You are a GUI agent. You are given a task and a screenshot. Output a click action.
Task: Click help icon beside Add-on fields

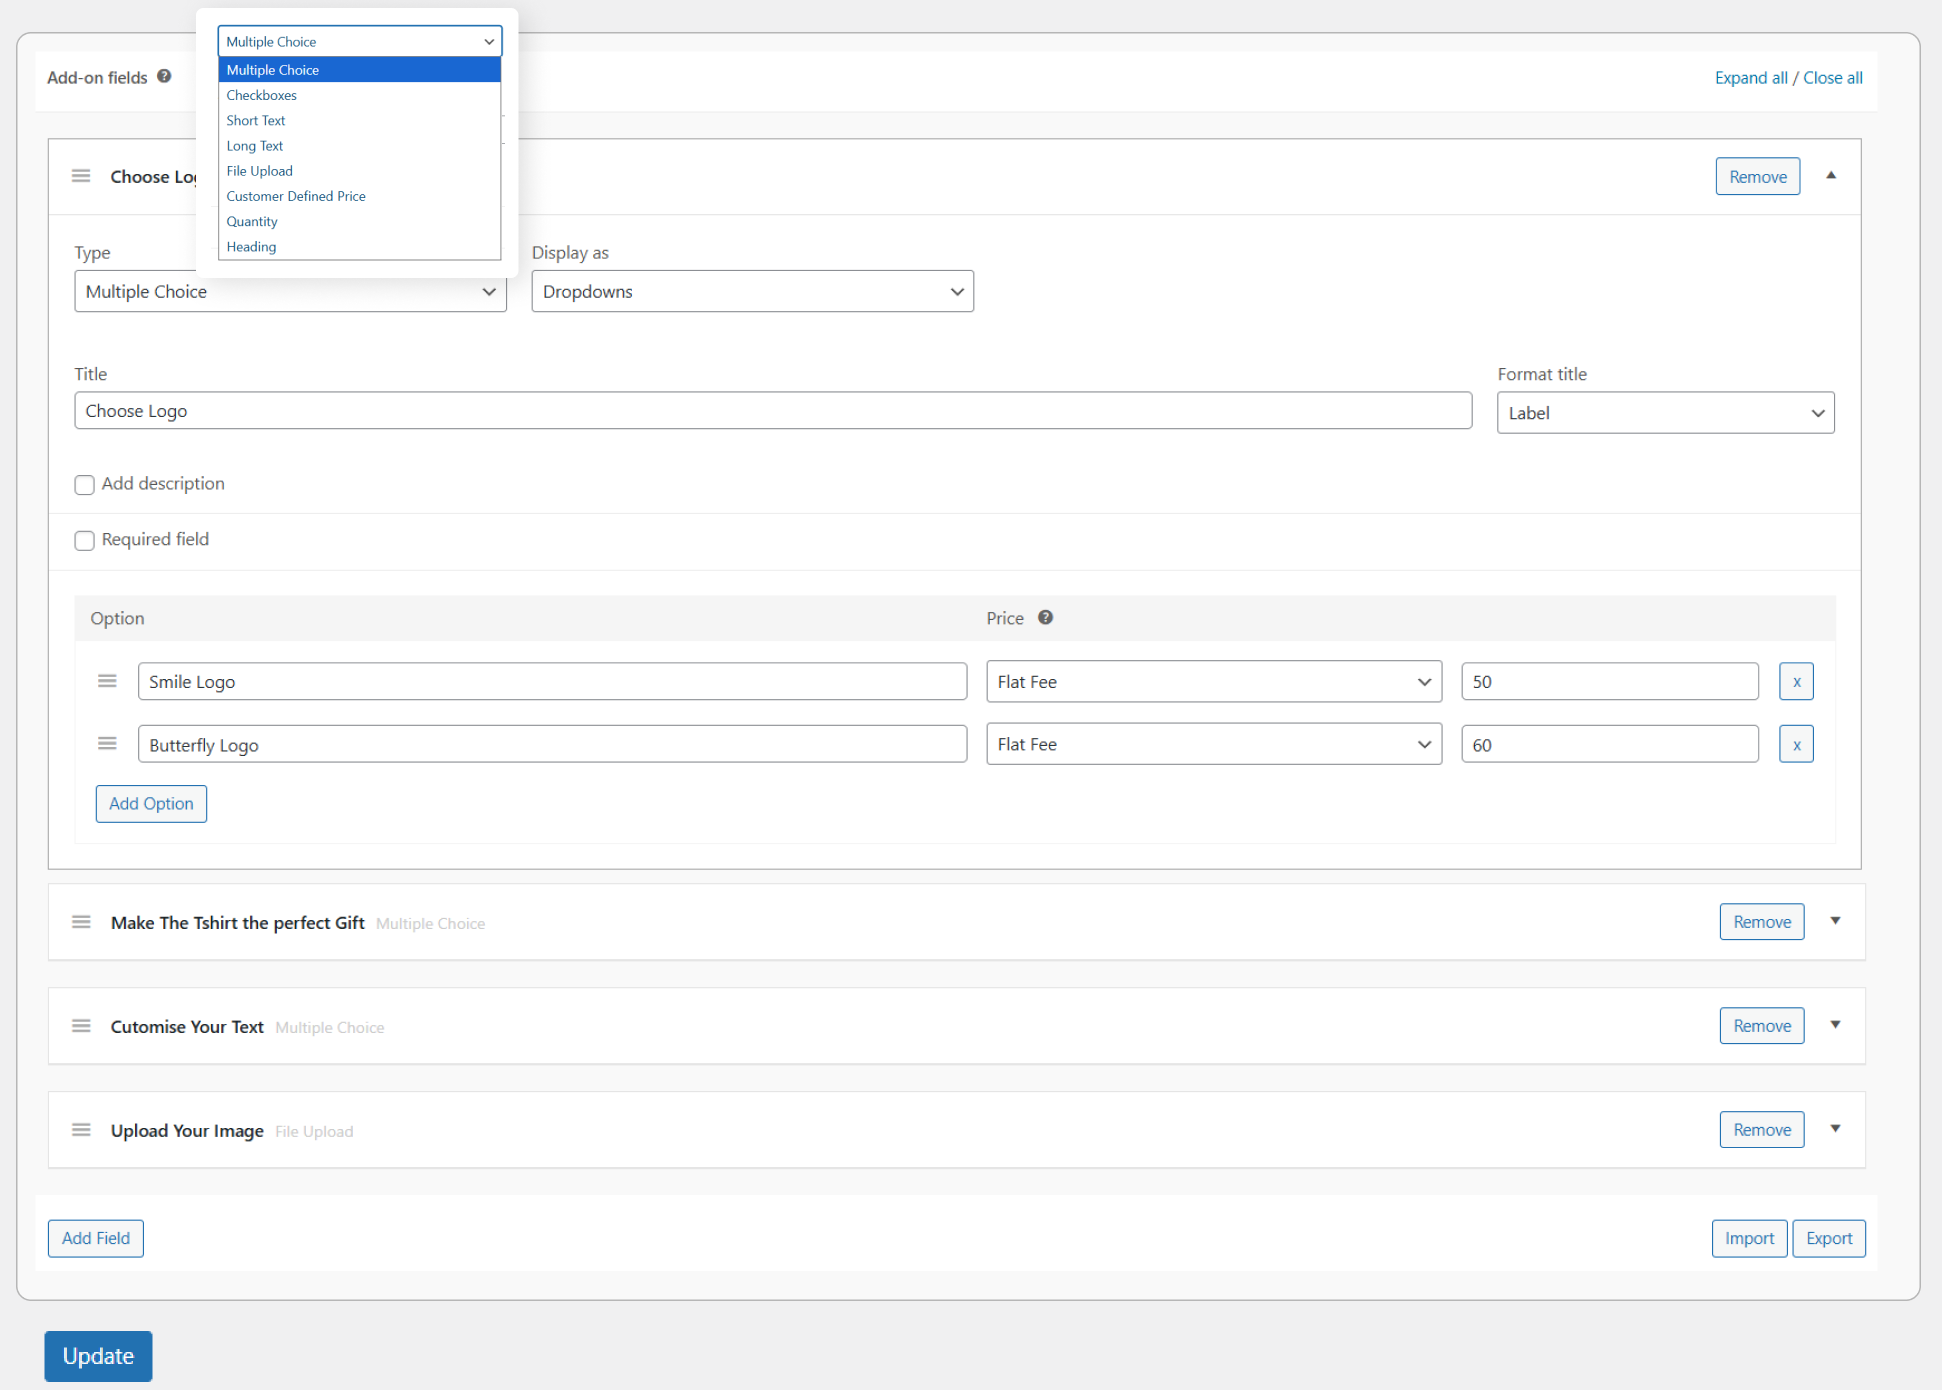164,77
